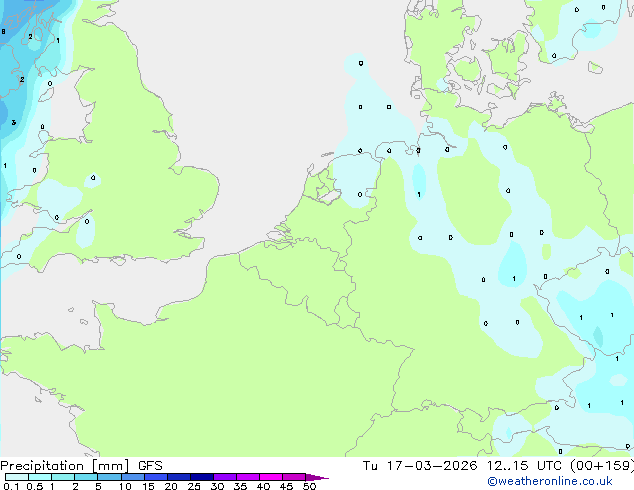Select the 10–15 mm legend color box

132,477
